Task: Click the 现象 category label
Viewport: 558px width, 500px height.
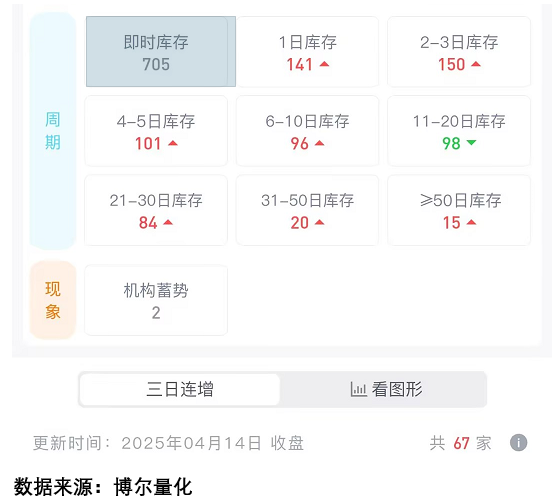Action: (x=53, y=300)
